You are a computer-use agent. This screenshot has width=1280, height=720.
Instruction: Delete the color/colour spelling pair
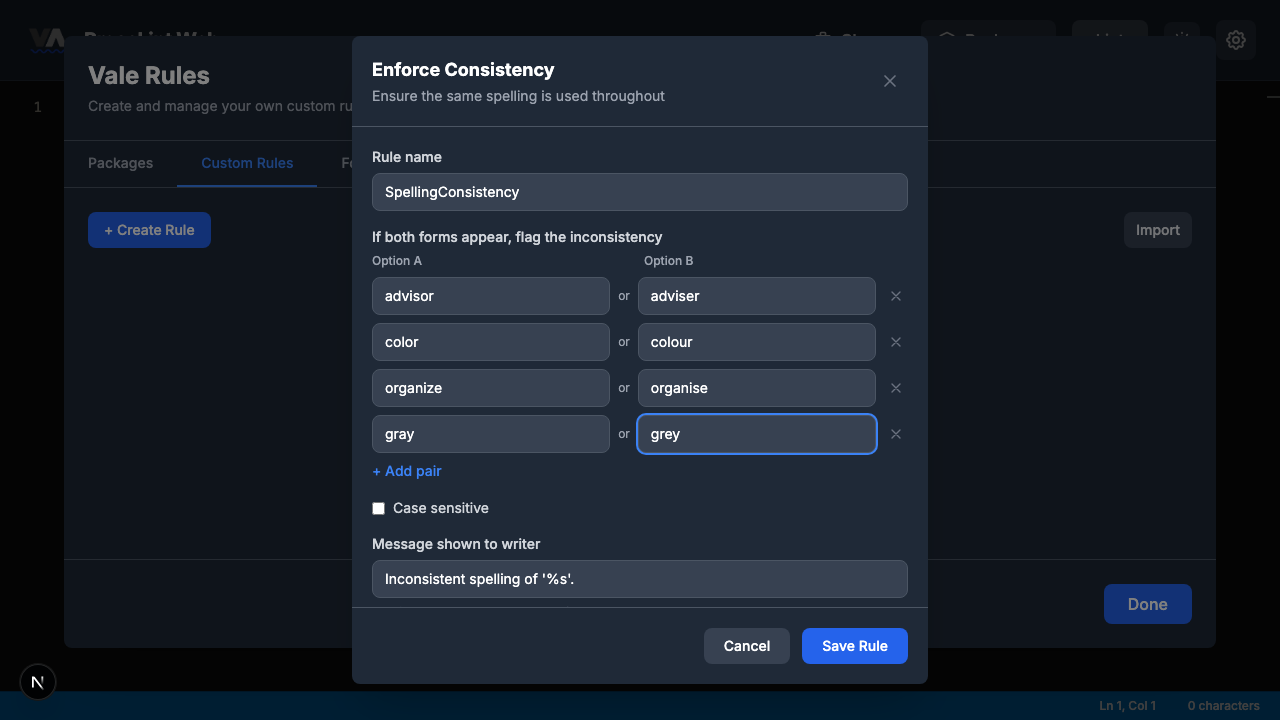(895, 341)
